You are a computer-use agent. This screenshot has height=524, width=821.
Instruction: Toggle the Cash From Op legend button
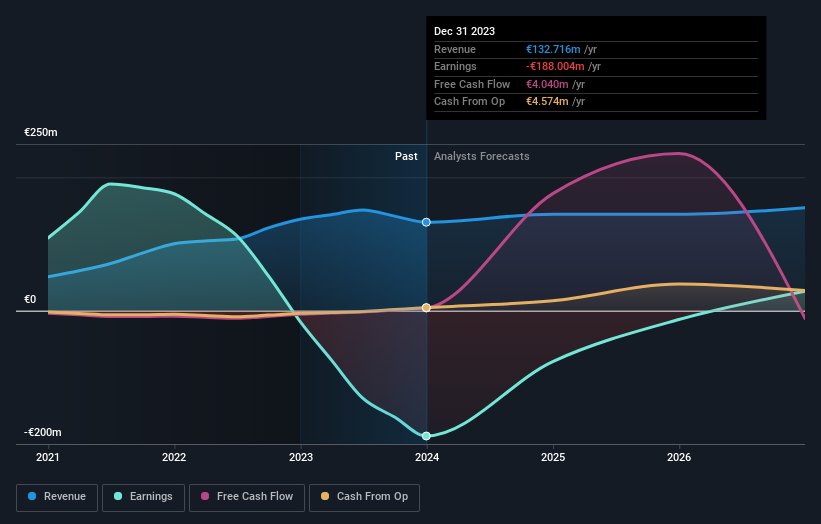pyautogui.click(x=364, y=497)
